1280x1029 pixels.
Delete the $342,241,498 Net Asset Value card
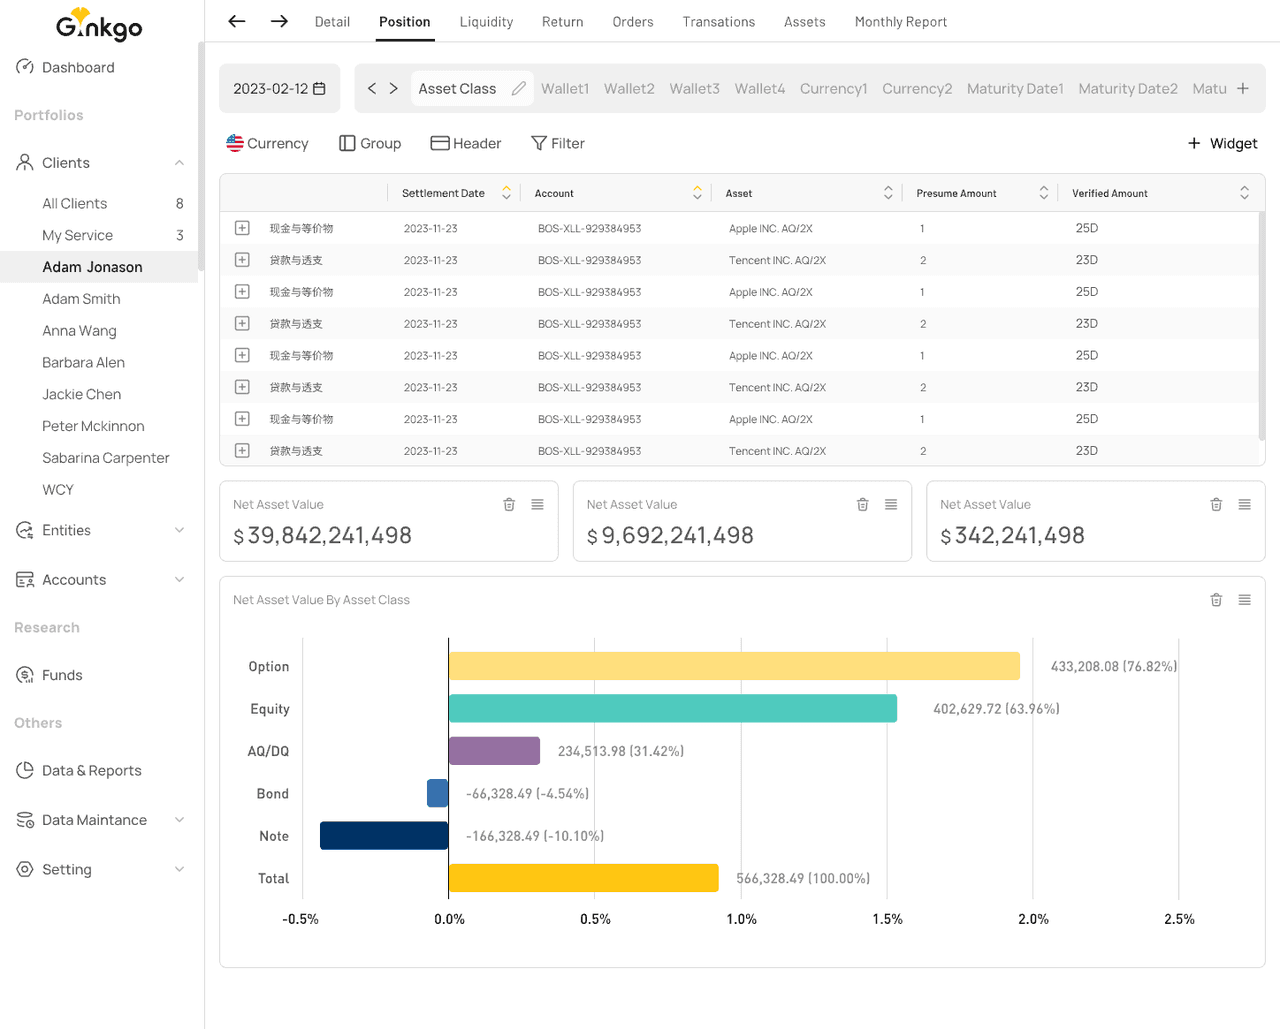click(1216, 505)
